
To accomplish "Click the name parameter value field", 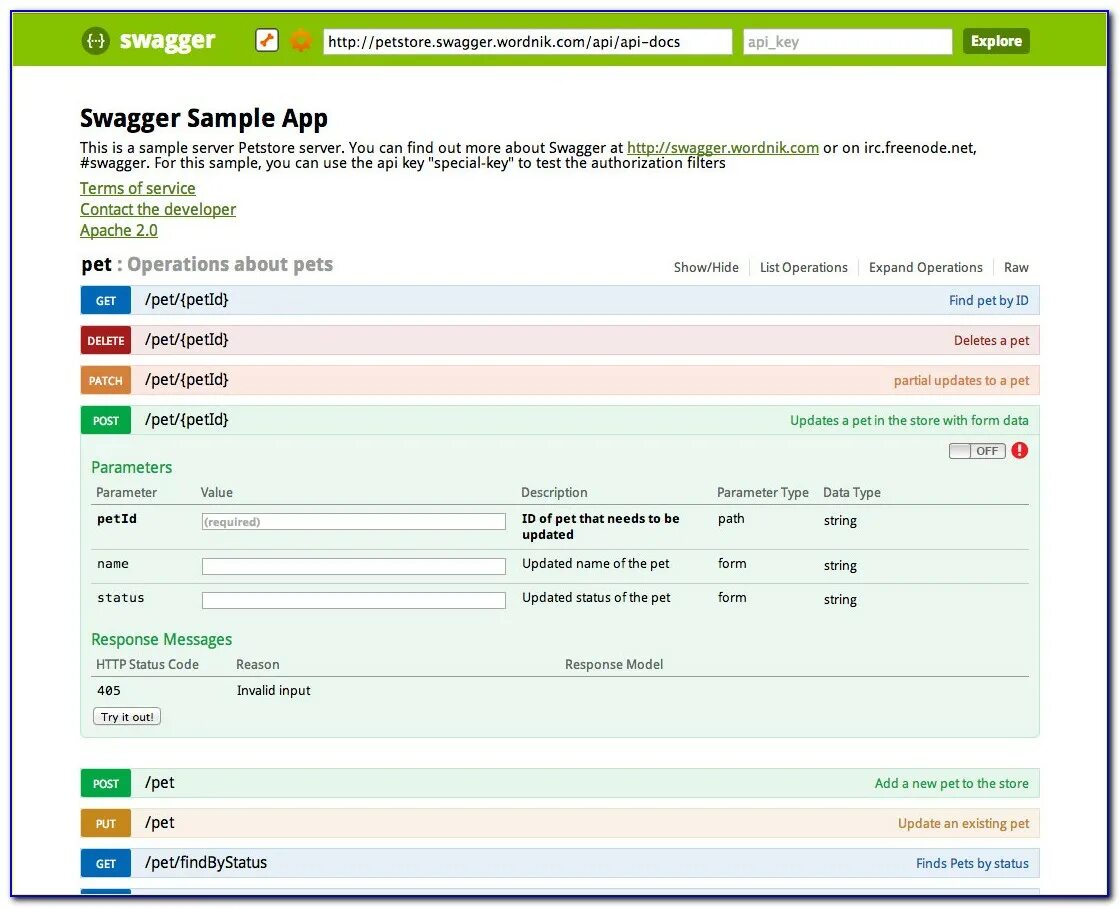I will click(x=354, y=567).
